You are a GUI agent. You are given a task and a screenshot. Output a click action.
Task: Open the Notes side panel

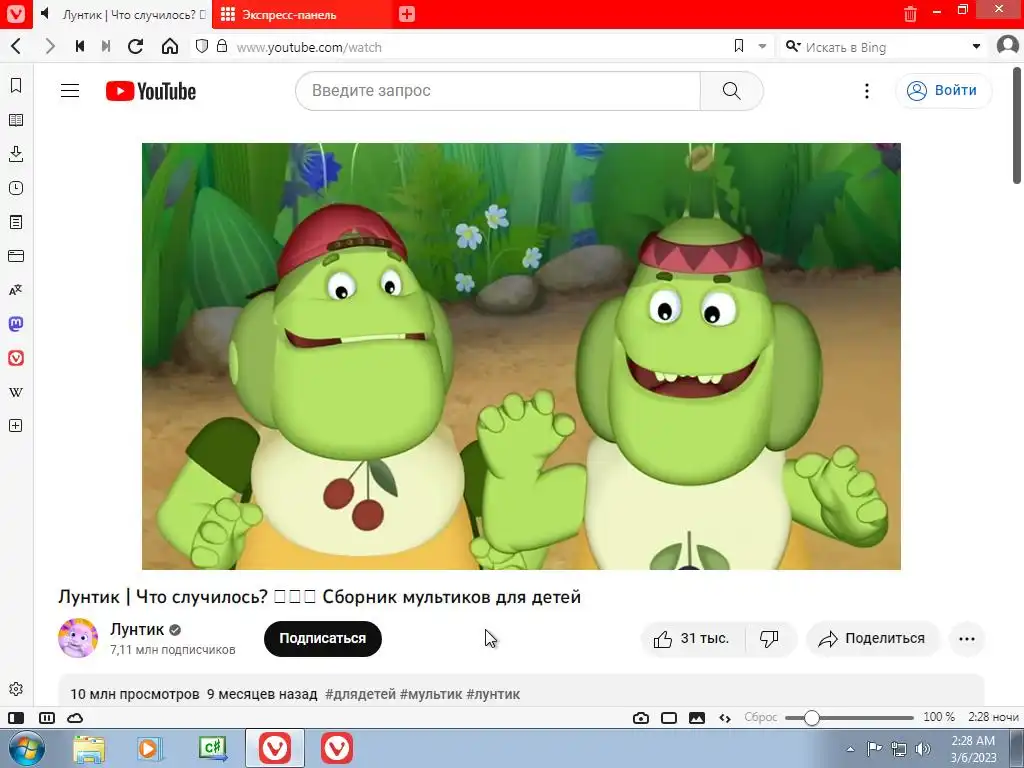(16, 222)
